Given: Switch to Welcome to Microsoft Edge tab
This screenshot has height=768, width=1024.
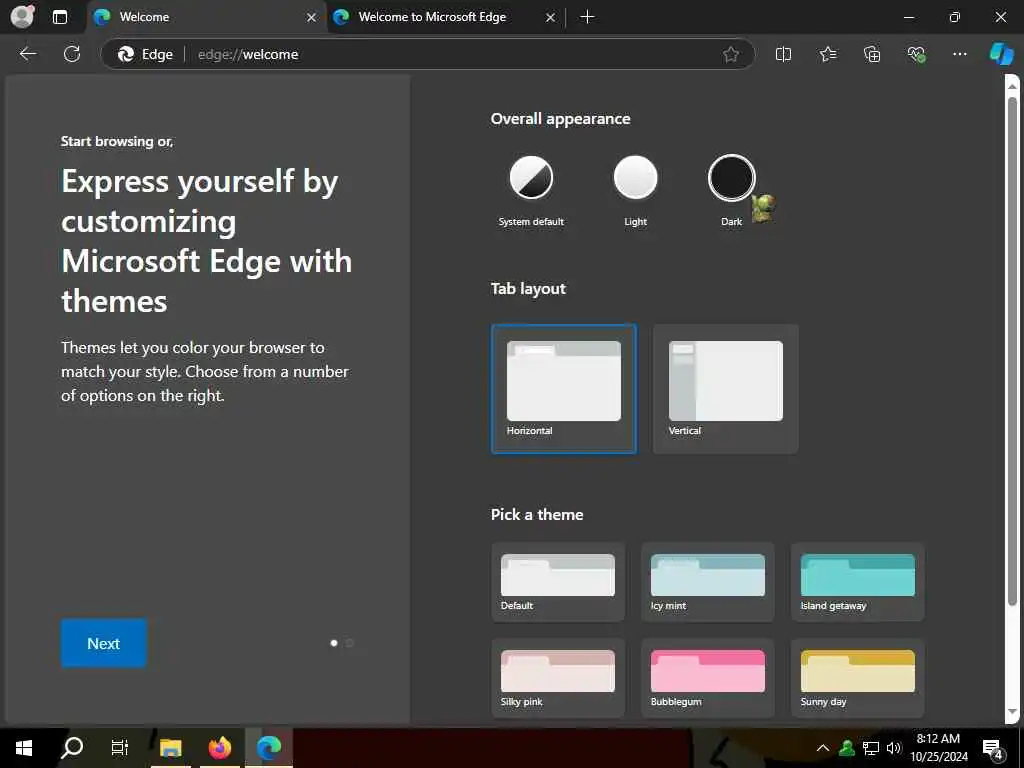Looking at the screenshot, I should 445,17.
